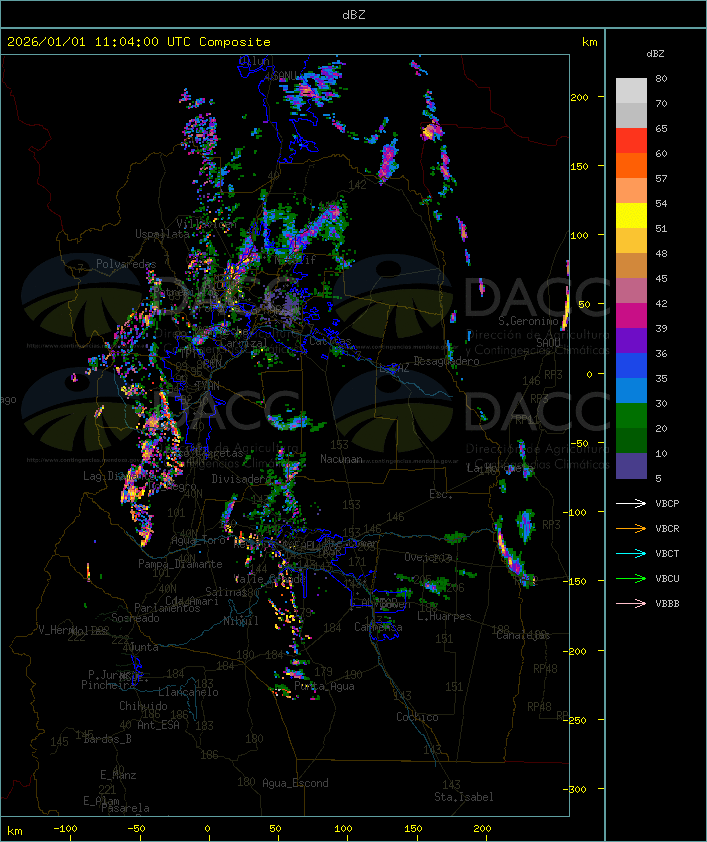Click the Parlamentos place label
Image resolution: width=707 pixels, height=842 pixels.
(x=167, y=608)
